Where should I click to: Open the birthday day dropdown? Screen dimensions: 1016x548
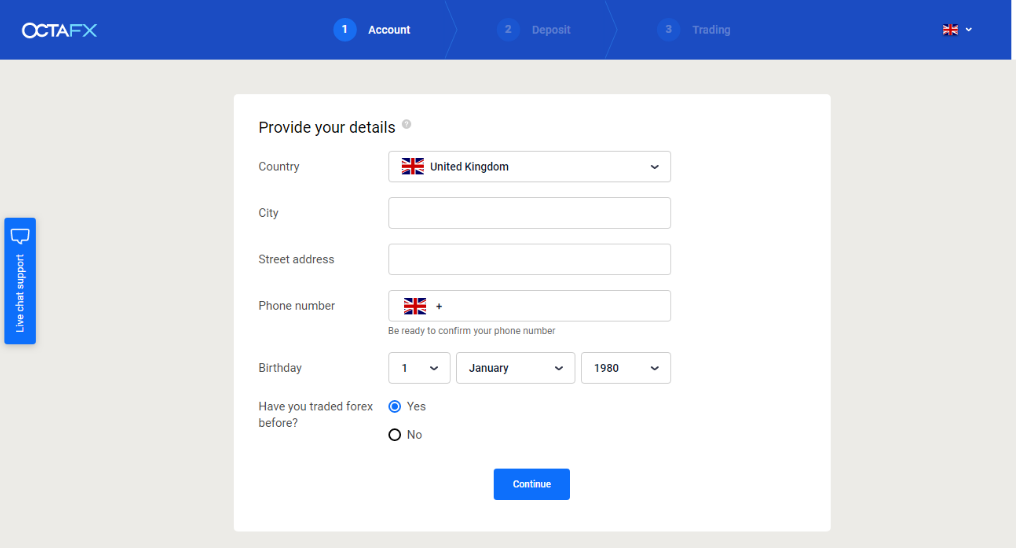[x=419, y=368]
